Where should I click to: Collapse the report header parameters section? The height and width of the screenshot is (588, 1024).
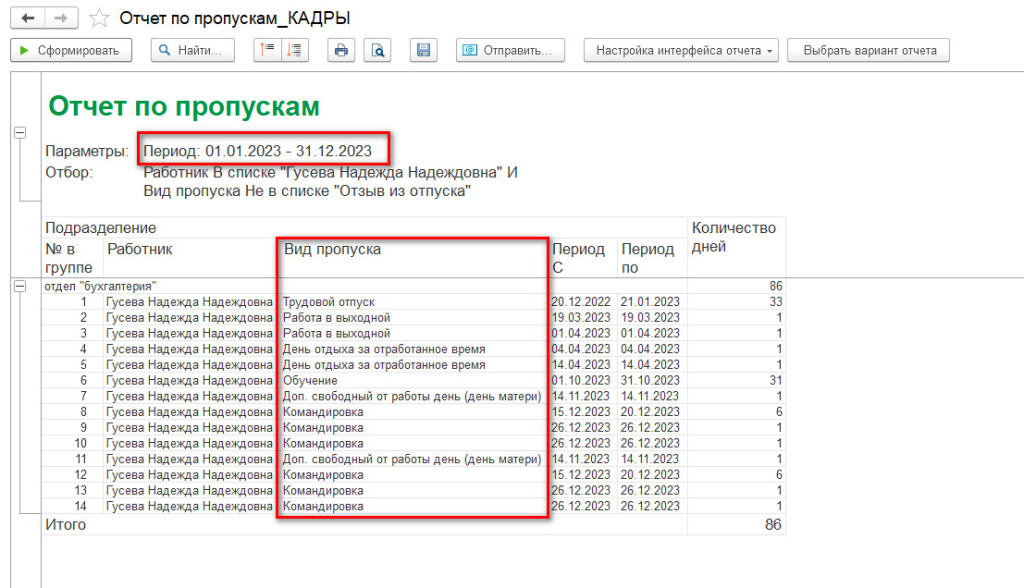[18, 133]
